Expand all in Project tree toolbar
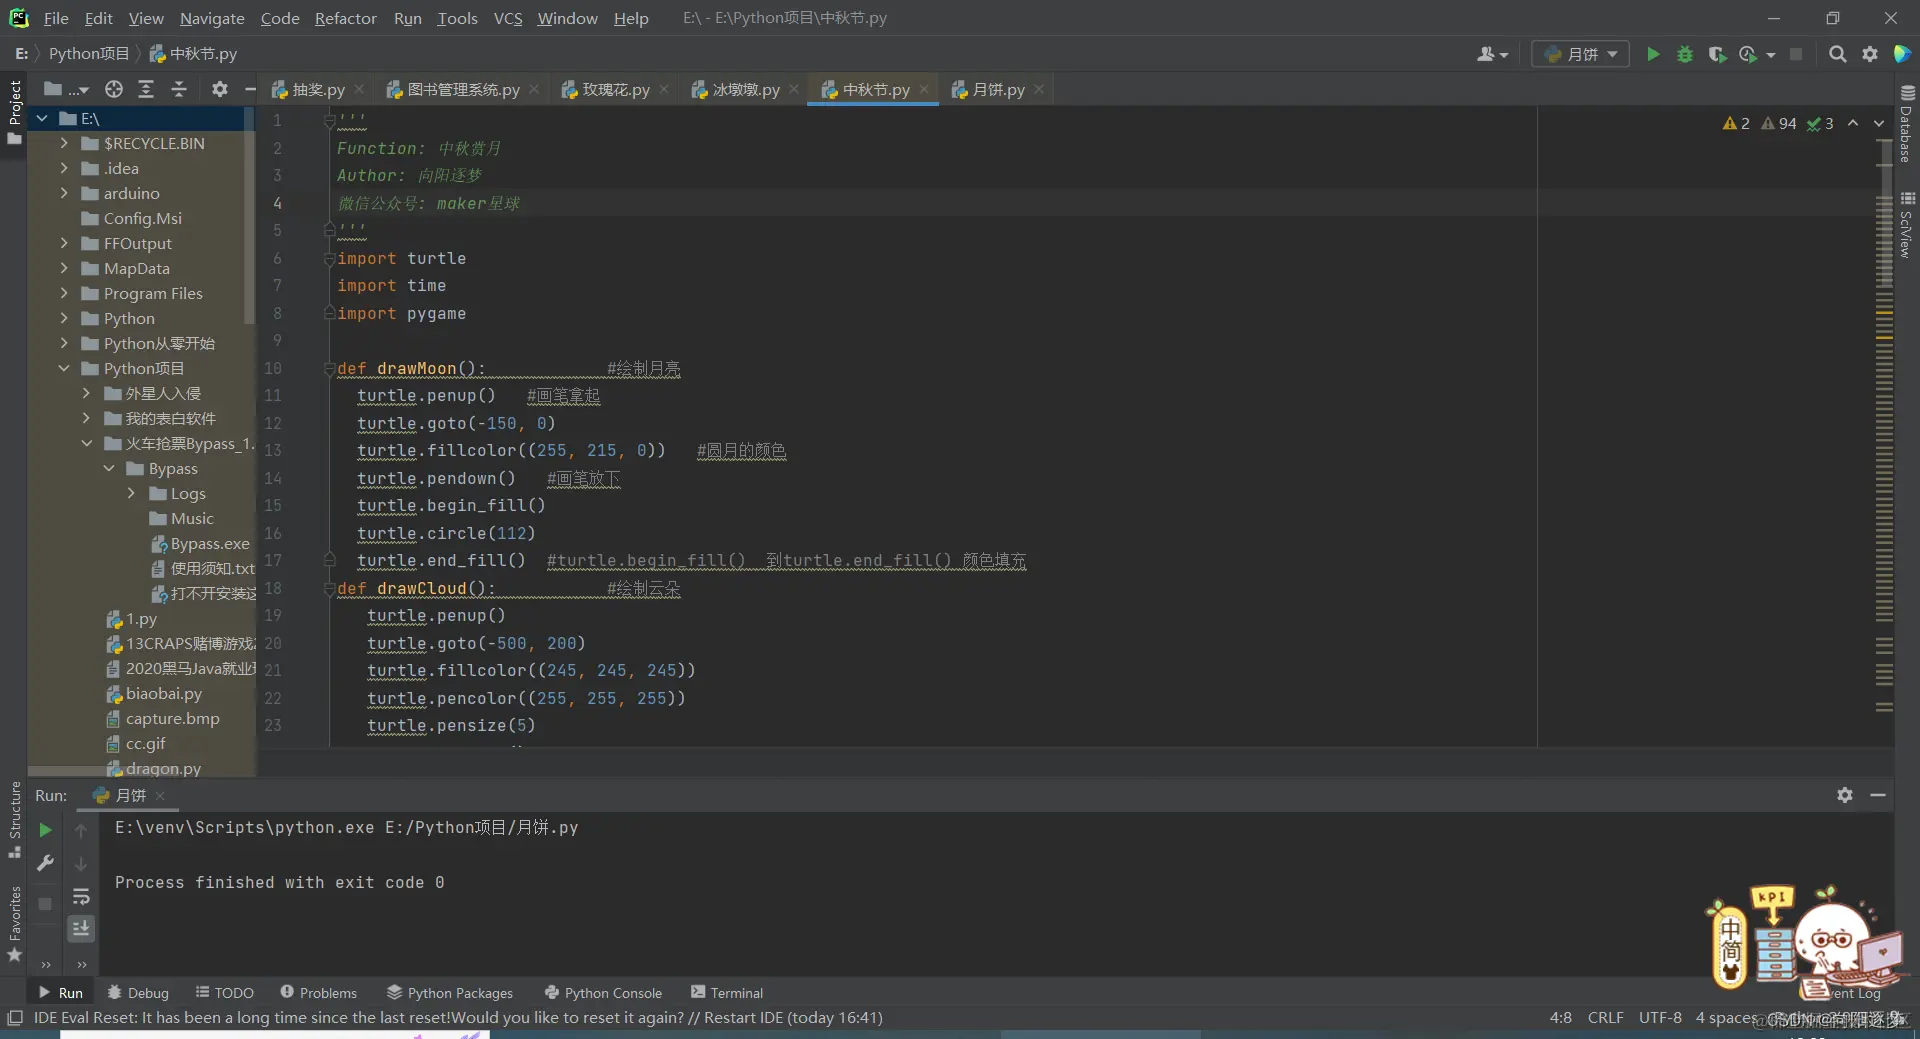This screenshot has width=1920, height=1039. click(146, 89)
